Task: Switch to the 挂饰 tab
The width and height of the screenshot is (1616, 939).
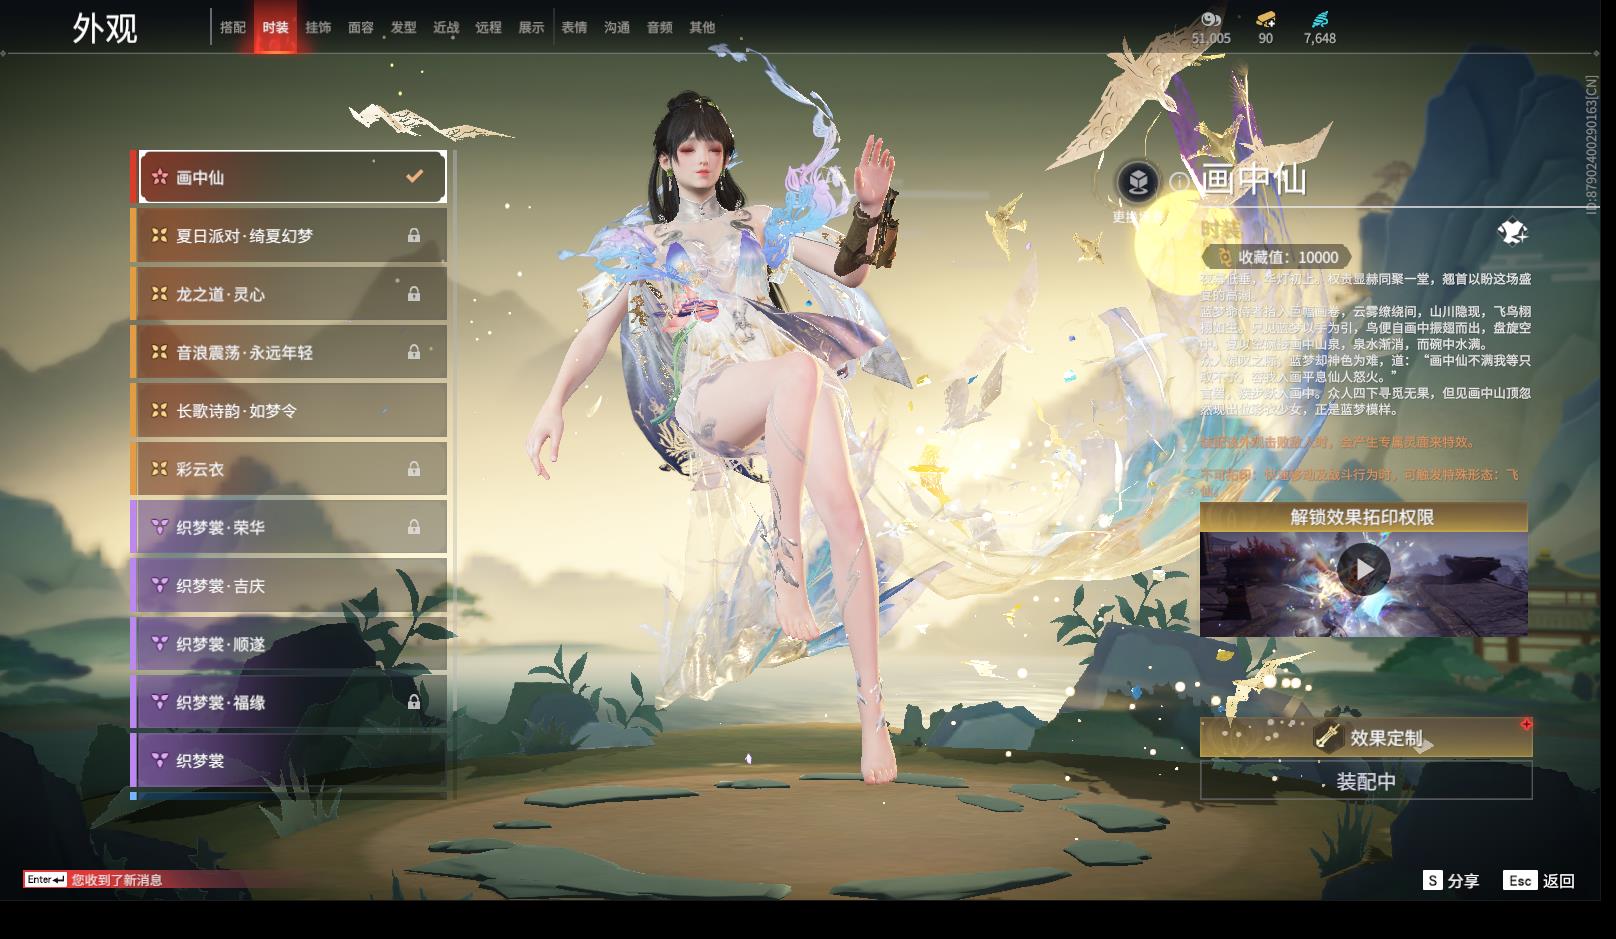Action: click(x=318, y=27)
